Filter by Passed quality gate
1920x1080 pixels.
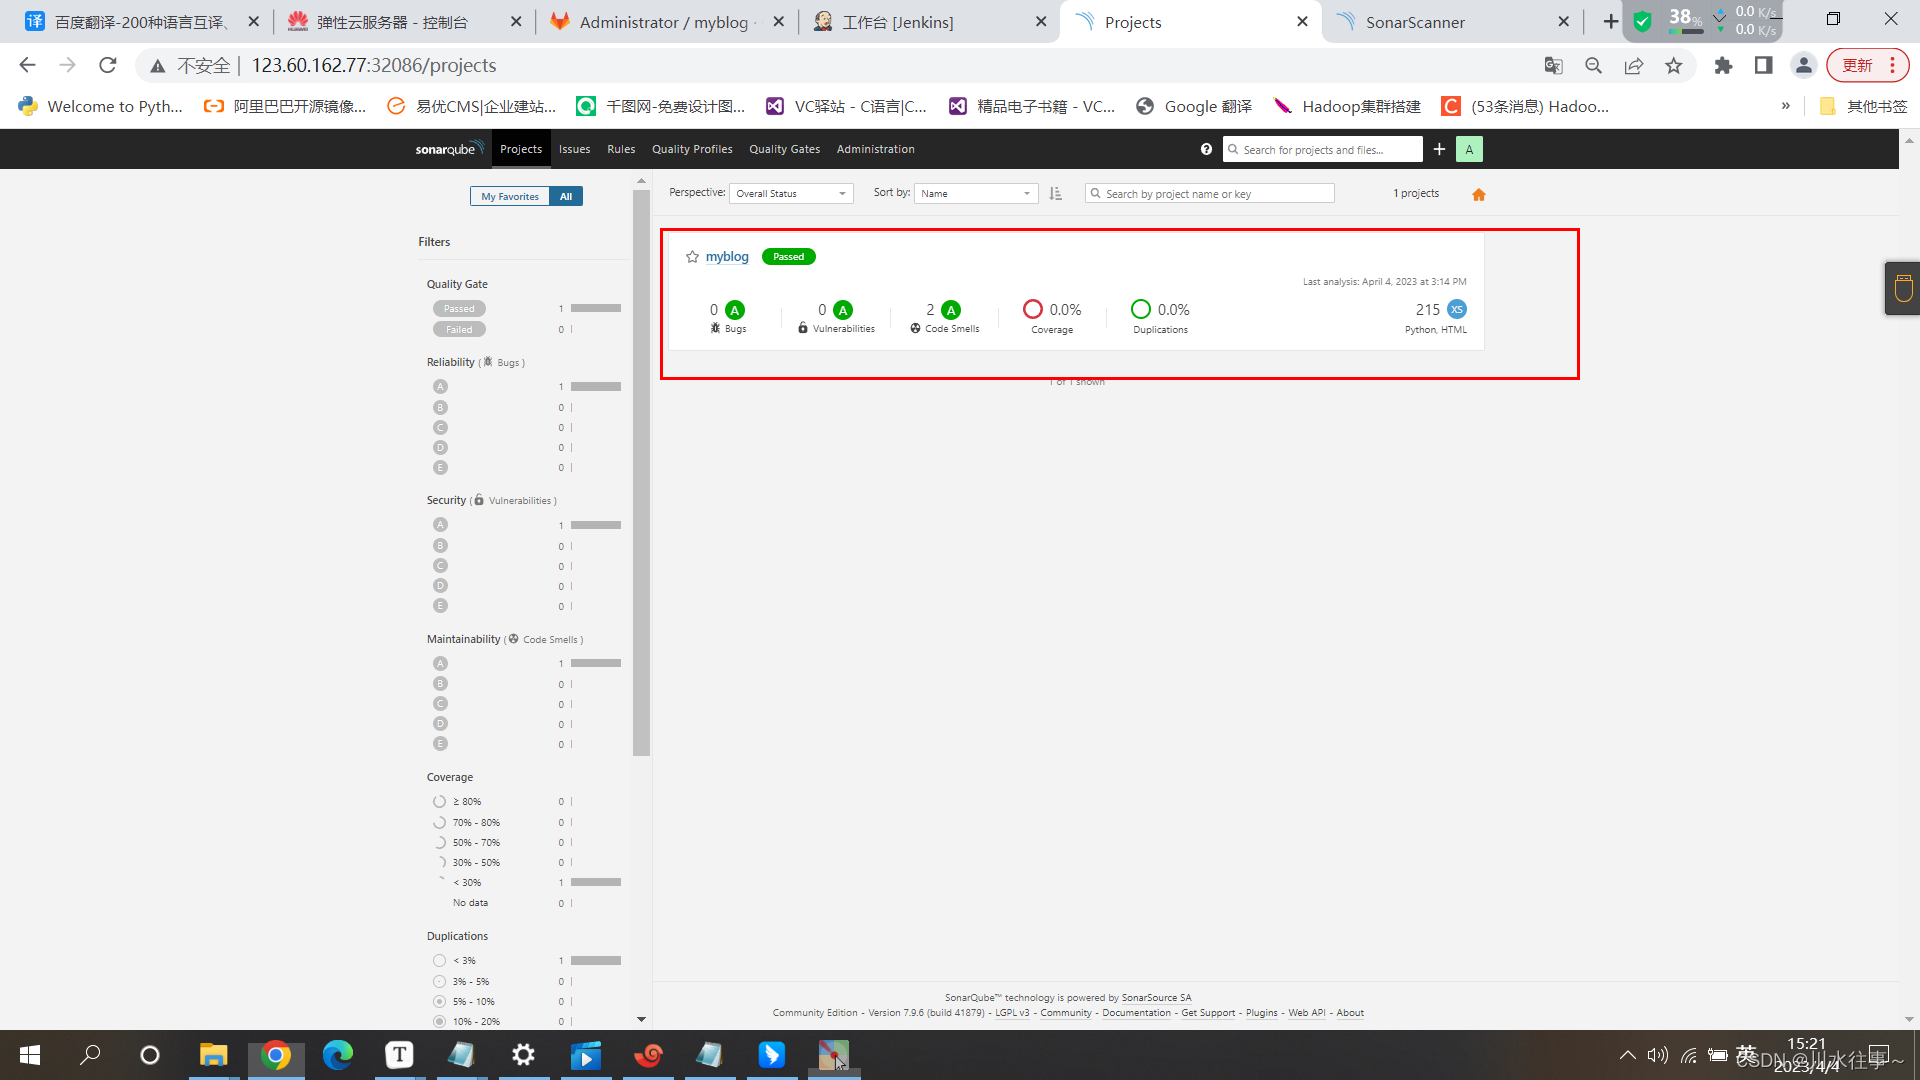click(x=459, y=309)
